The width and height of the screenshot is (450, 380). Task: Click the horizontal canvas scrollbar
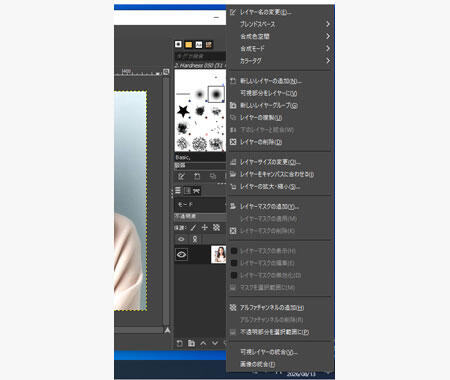(138, 330)
